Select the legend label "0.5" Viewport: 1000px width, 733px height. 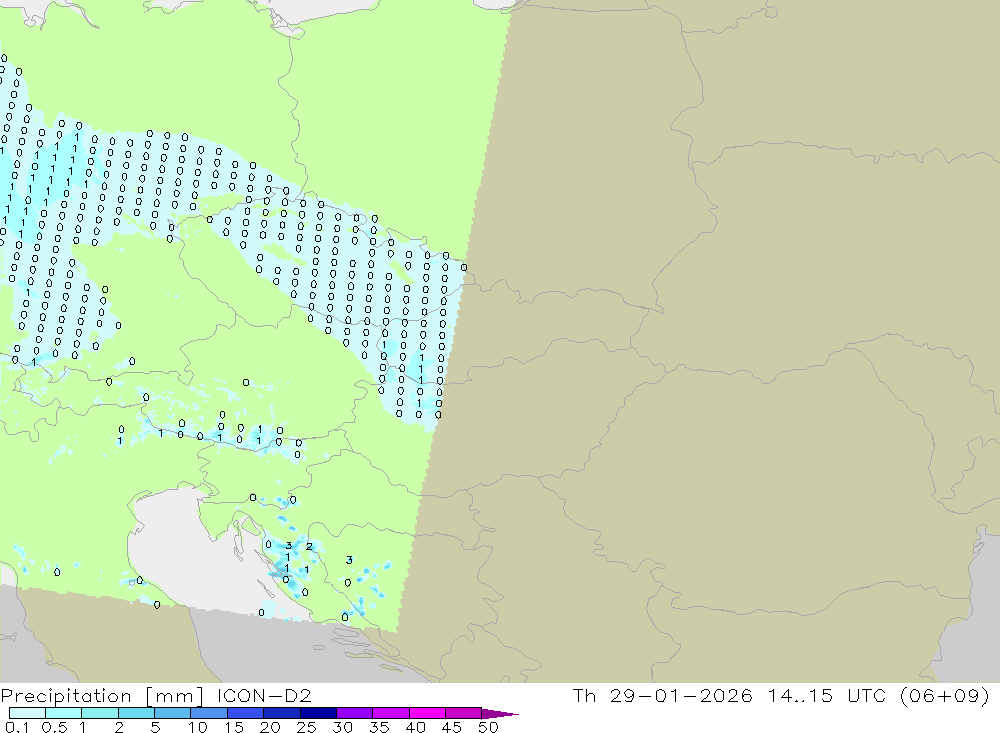54,727
